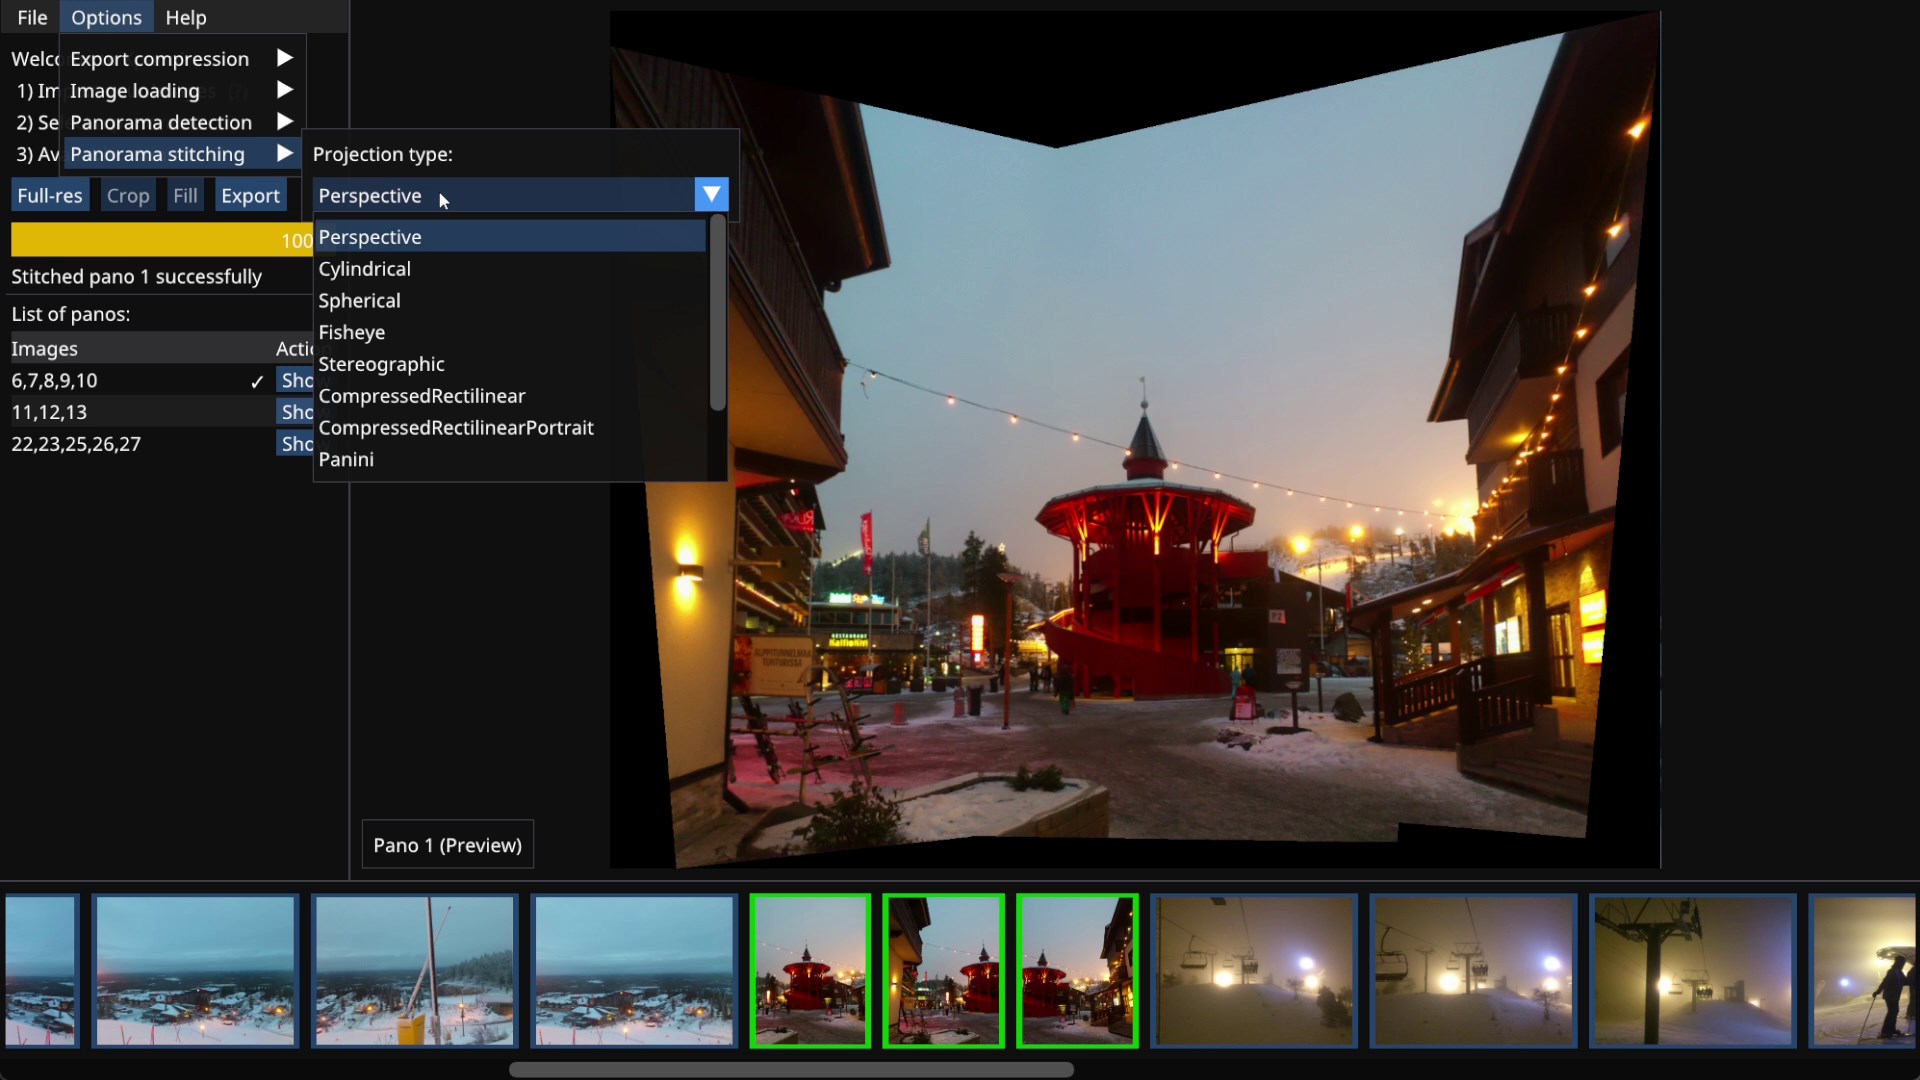Select the first green-highlighted red tower thumbnail
The image size is (1920, 1080).
point(810,970)
